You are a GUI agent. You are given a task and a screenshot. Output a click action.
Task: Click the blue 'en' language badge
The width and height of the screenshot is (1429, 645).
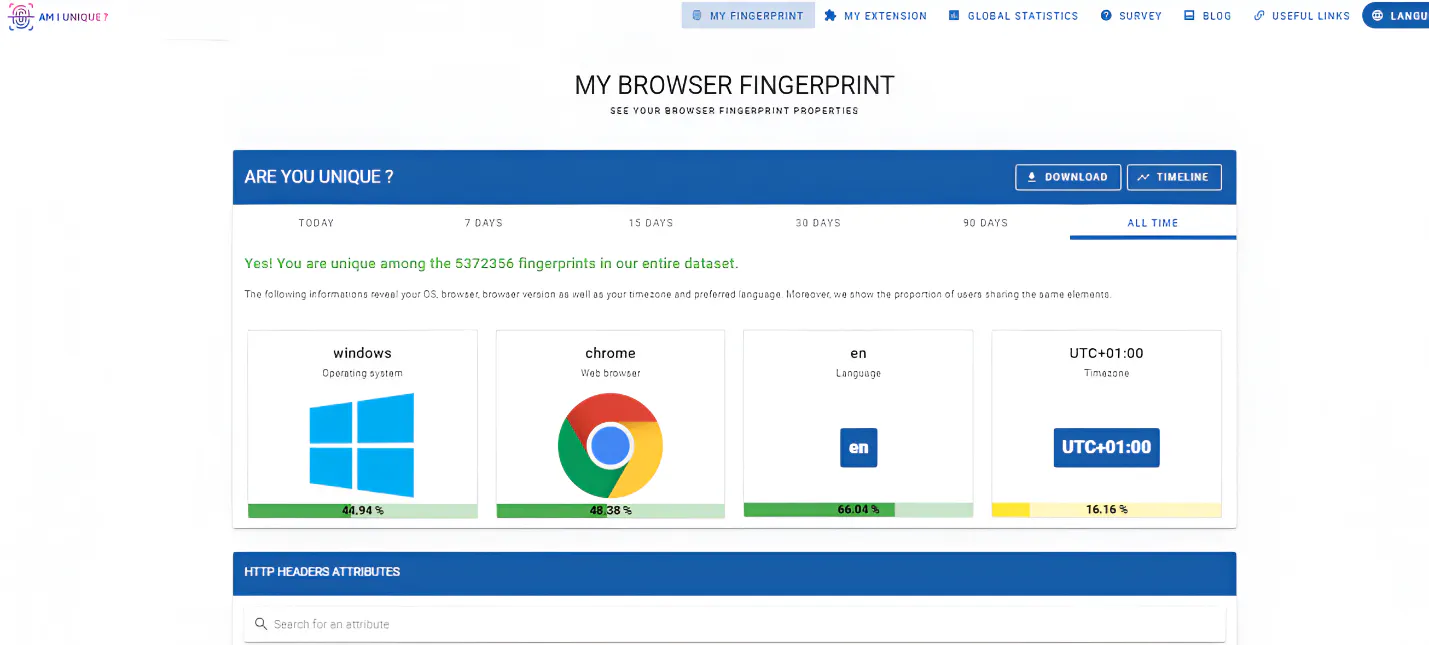[x=858, y=447]
